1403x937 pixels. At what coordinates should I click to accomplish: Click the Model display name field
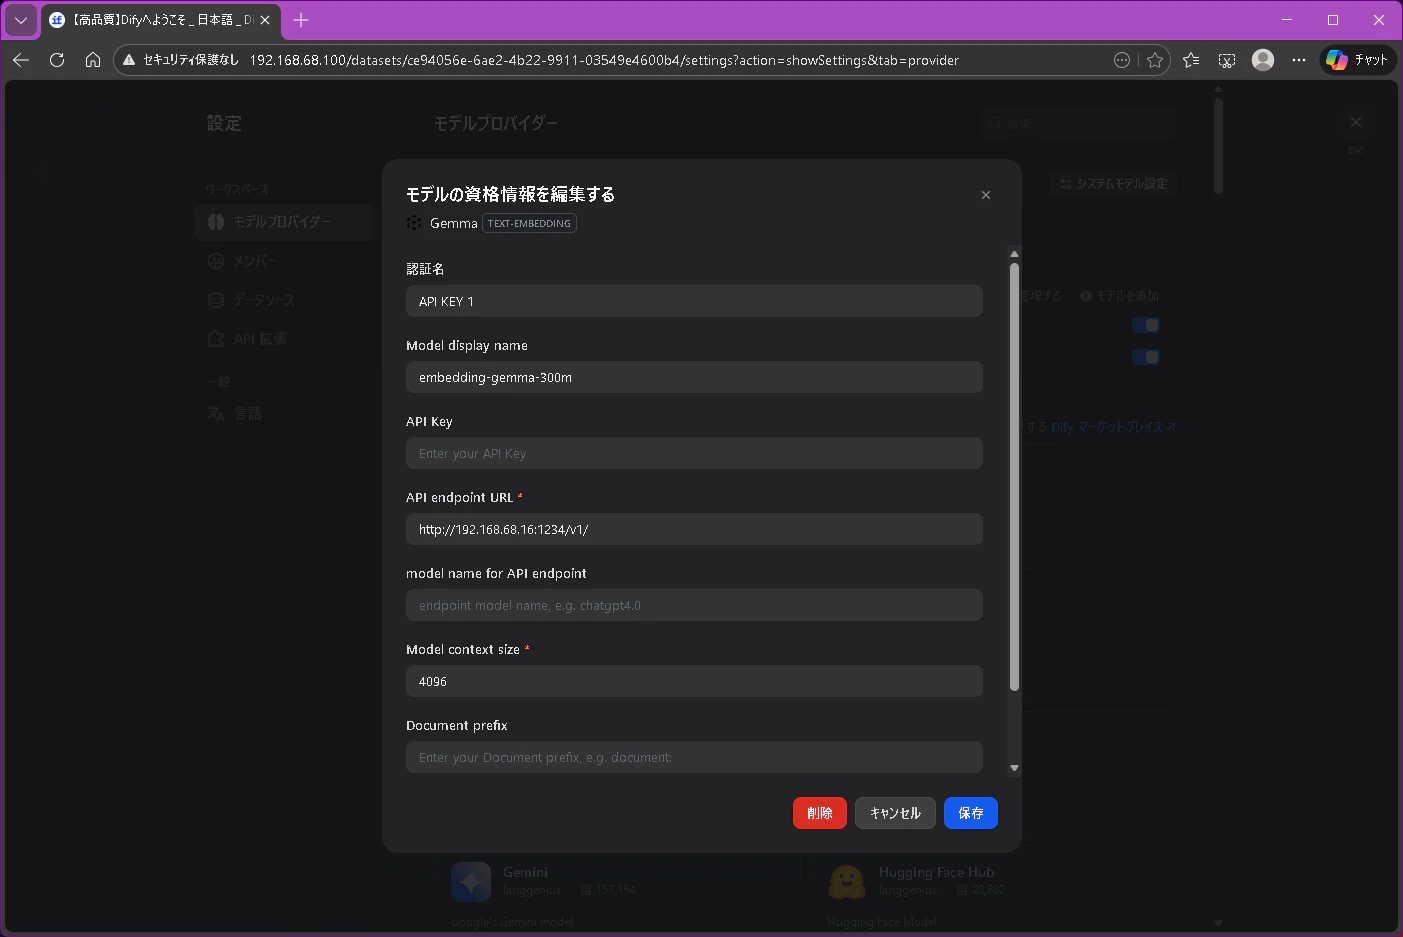(694, 377)
